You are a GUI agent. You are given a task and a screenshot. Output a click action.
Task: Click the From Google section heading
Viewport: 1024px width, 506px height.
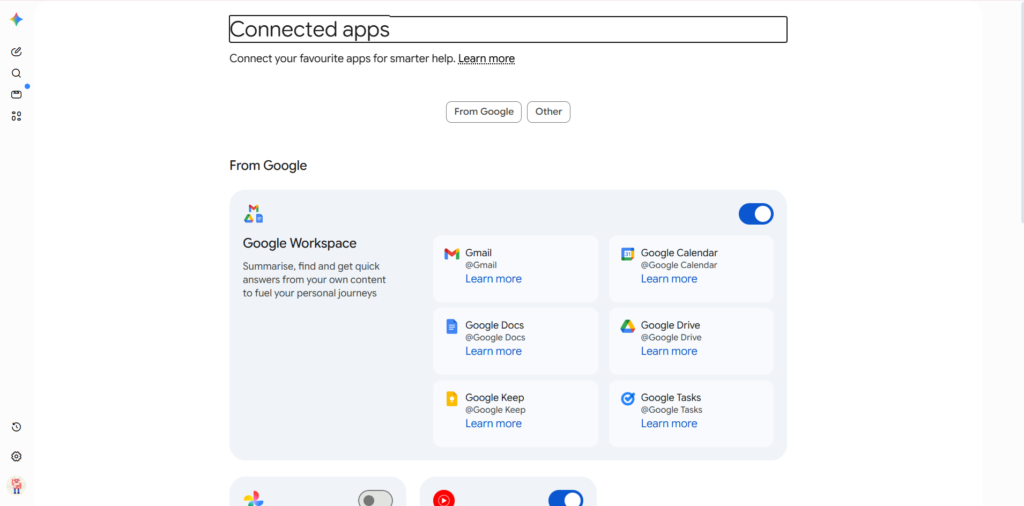coord(268,166)
